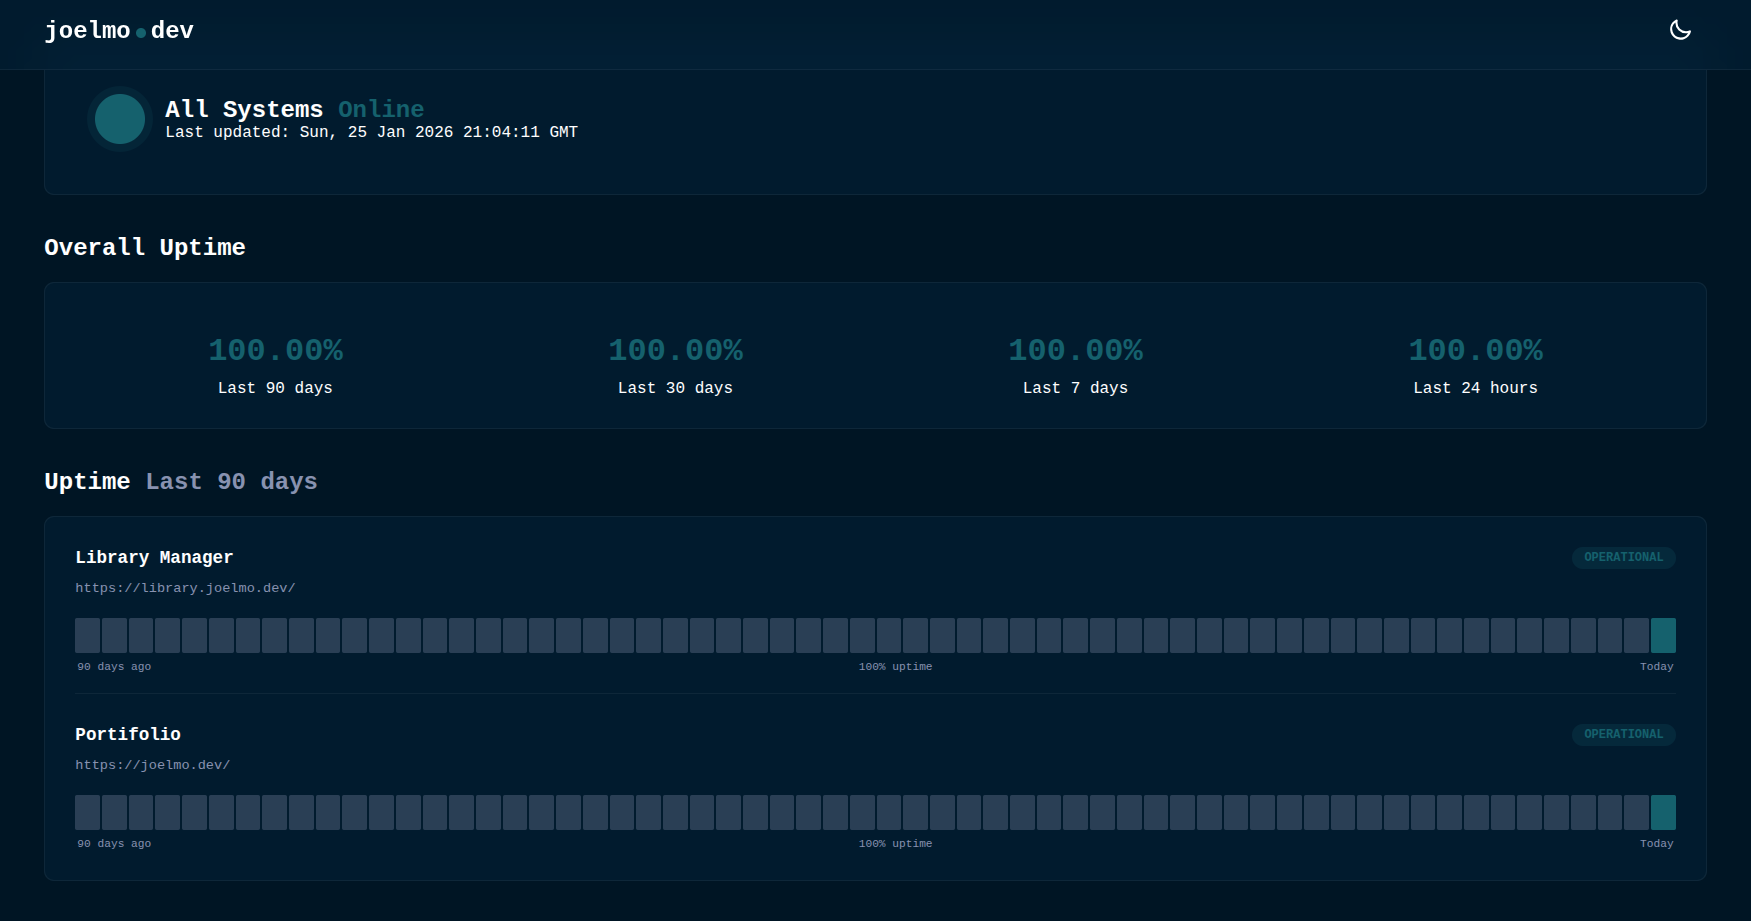Open the library.joelmo.dev link
The image size is (1751, 921).
pyautogui.click(x=185, y=588)
